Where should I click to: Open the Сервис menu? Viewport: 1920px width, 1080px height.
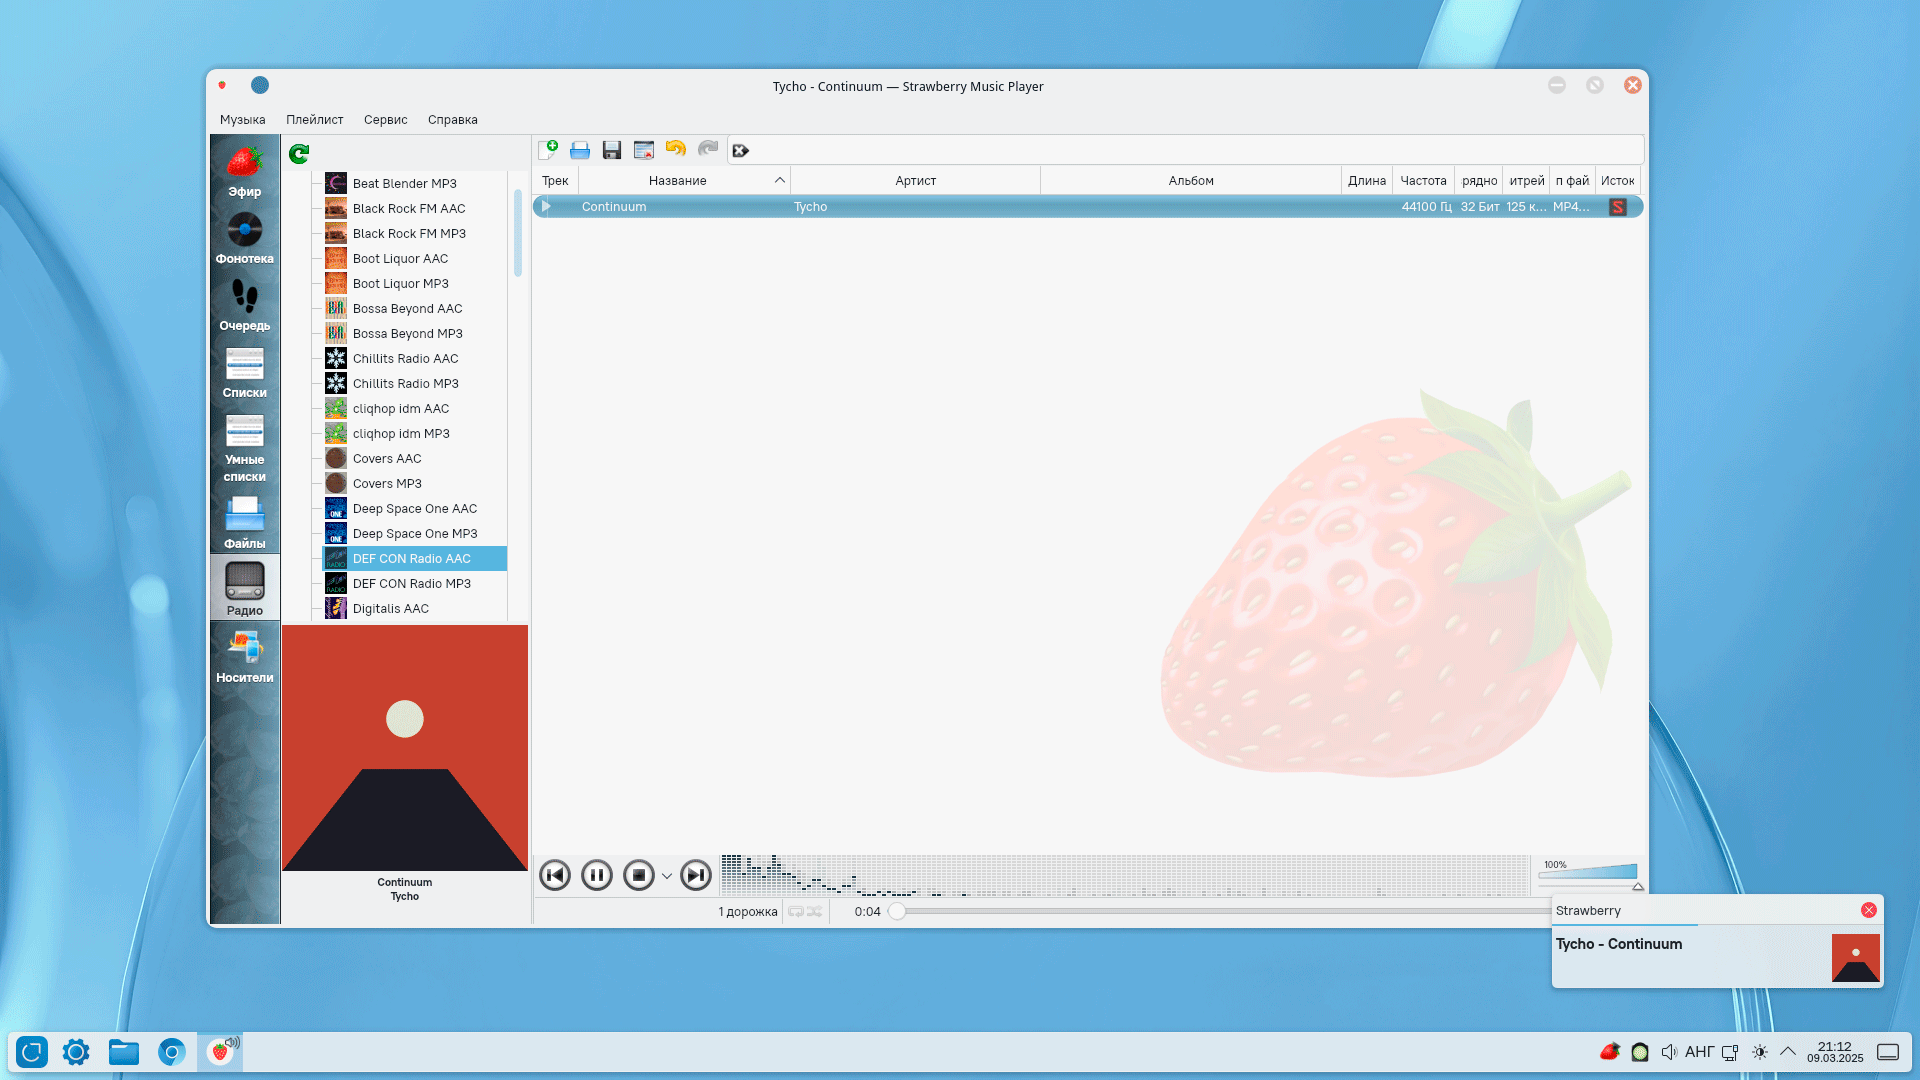[x=385, y=119]
